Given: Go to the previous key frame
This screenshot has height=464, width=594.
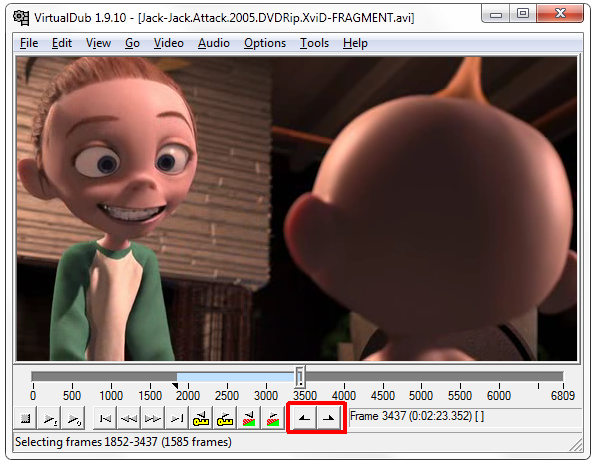Looking at the screenshot, I should click(x=201, y=419).
